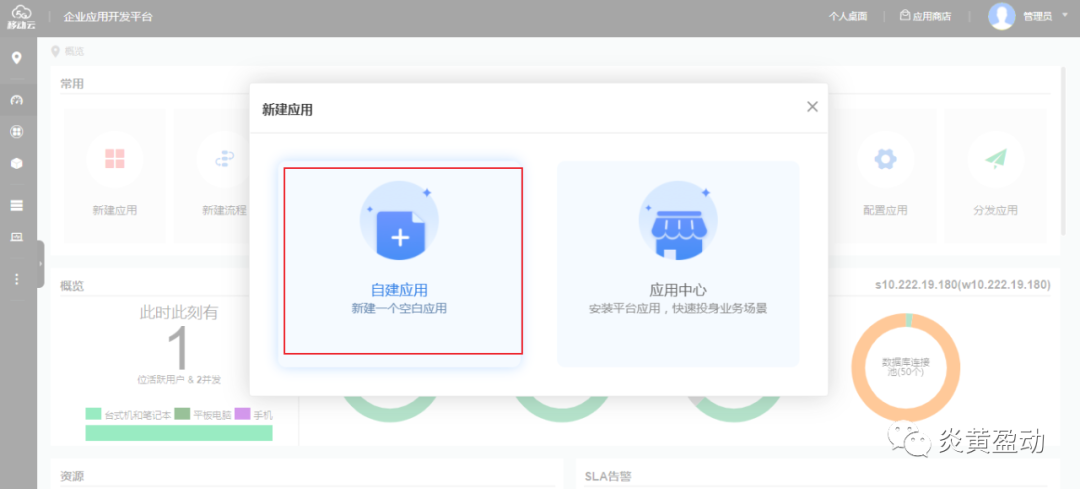Click the stacked layers icon in sidebar
The image size is (1080, 489).
pyautogui.click(x=16, y=205)
